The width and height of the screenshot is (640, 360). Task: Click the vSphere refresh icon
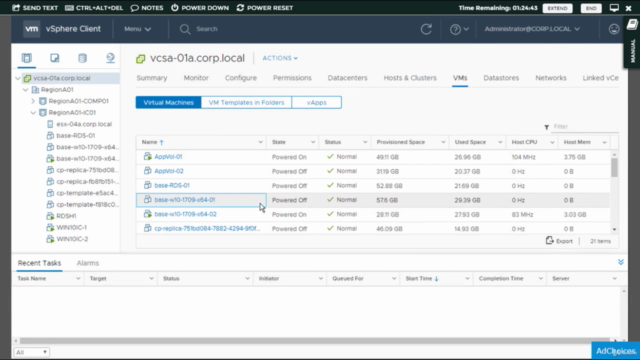point(426,29)
